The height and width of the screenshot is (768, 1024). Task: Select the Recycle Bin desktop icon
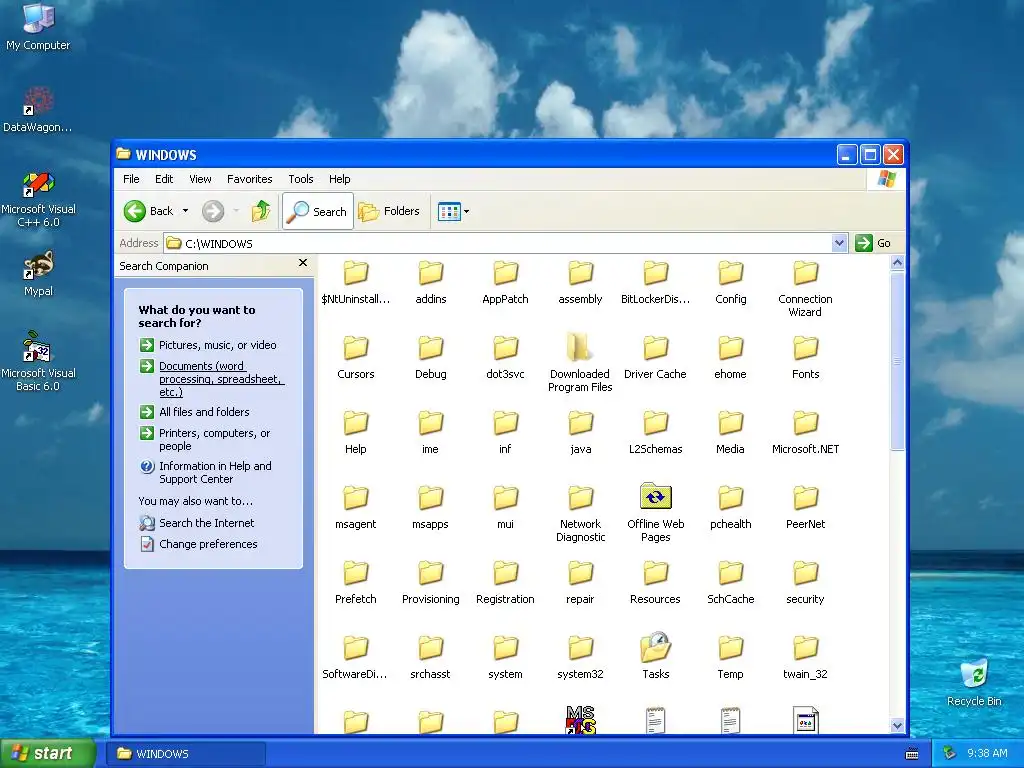point(974,683)
